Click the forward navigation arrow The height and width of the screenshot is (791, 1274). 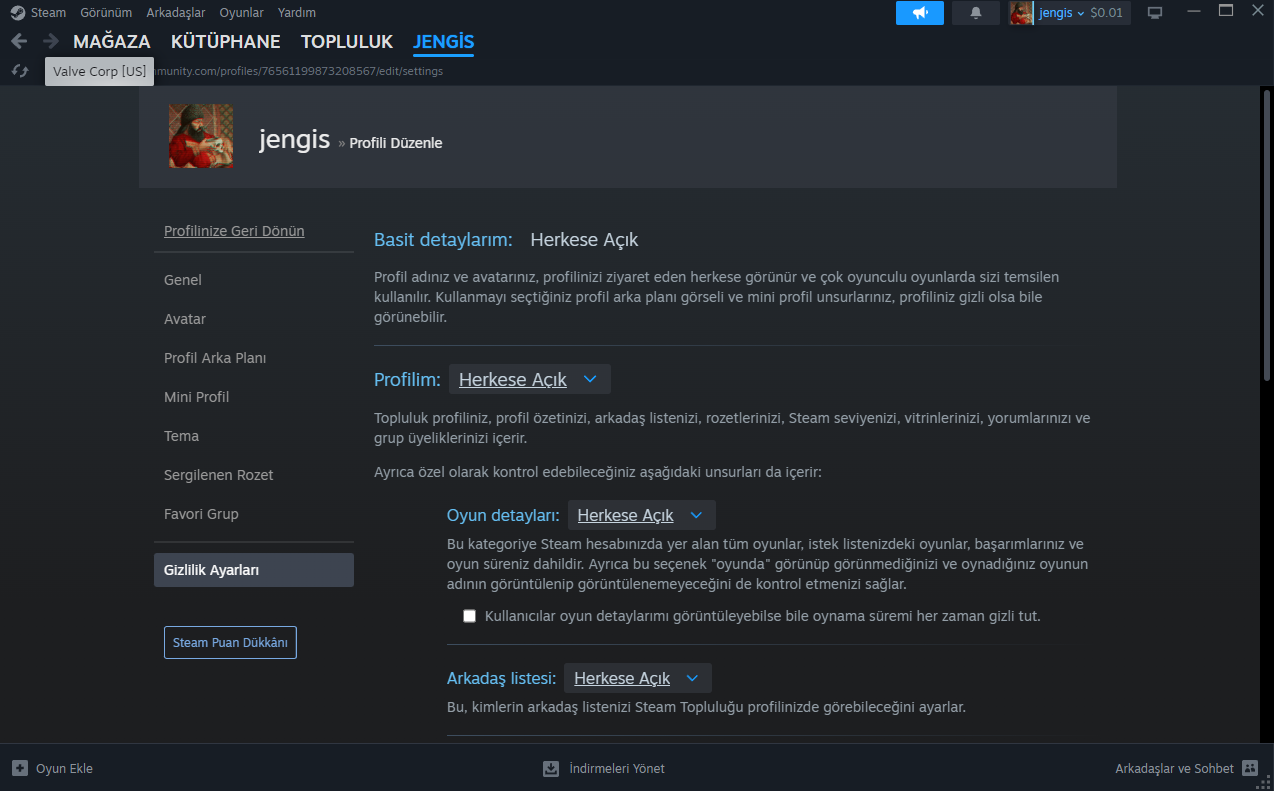[x=51, y=41]
